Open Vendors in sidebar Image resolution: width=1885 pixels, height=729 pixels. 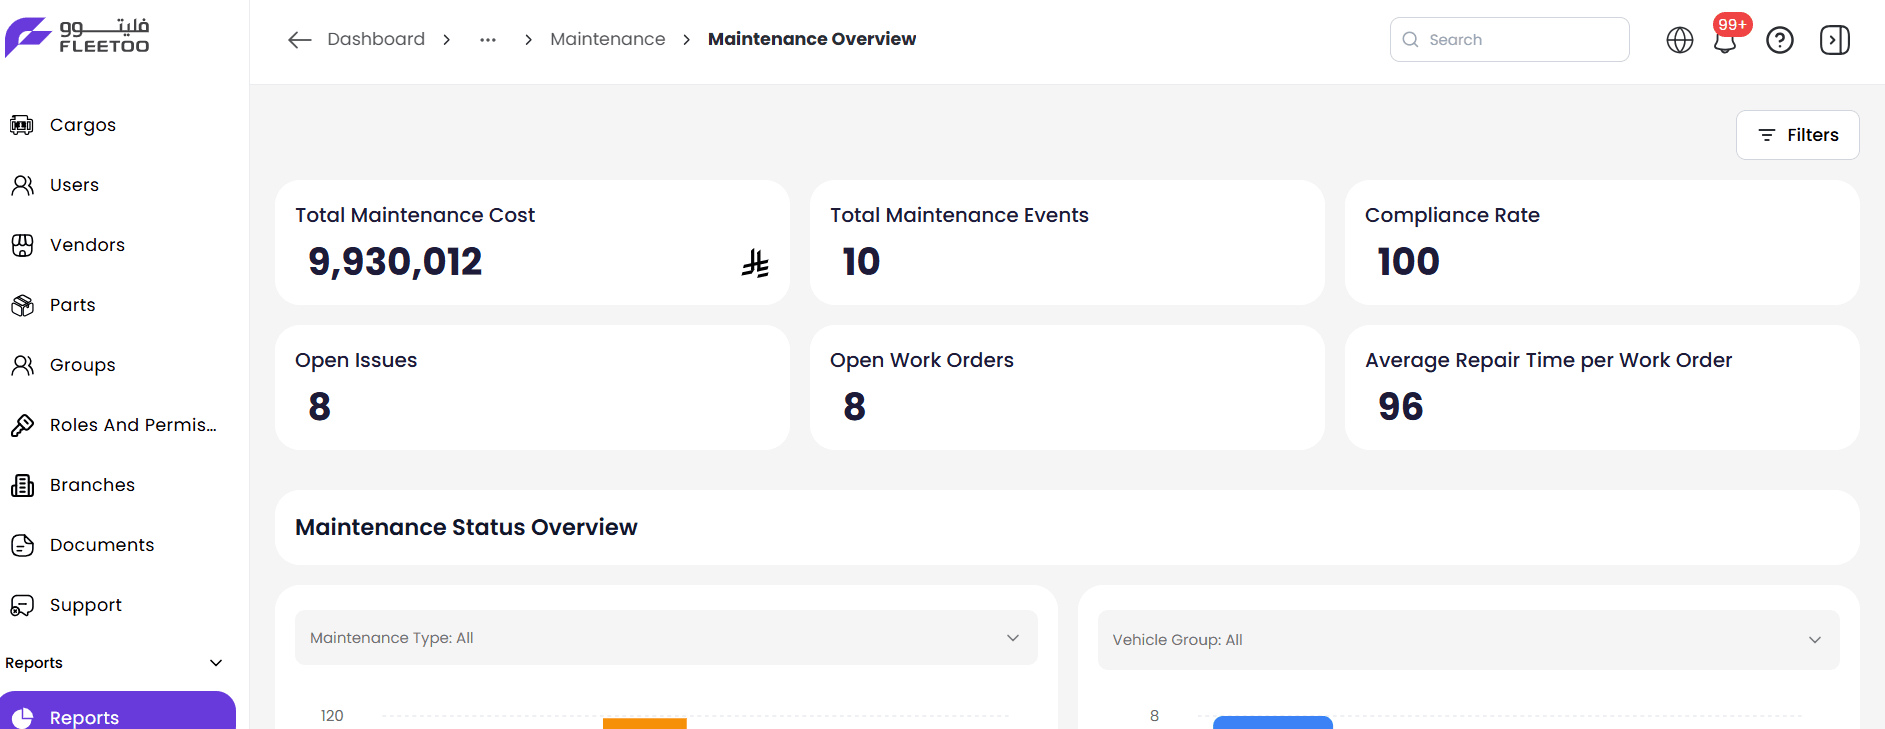(87, 245)
